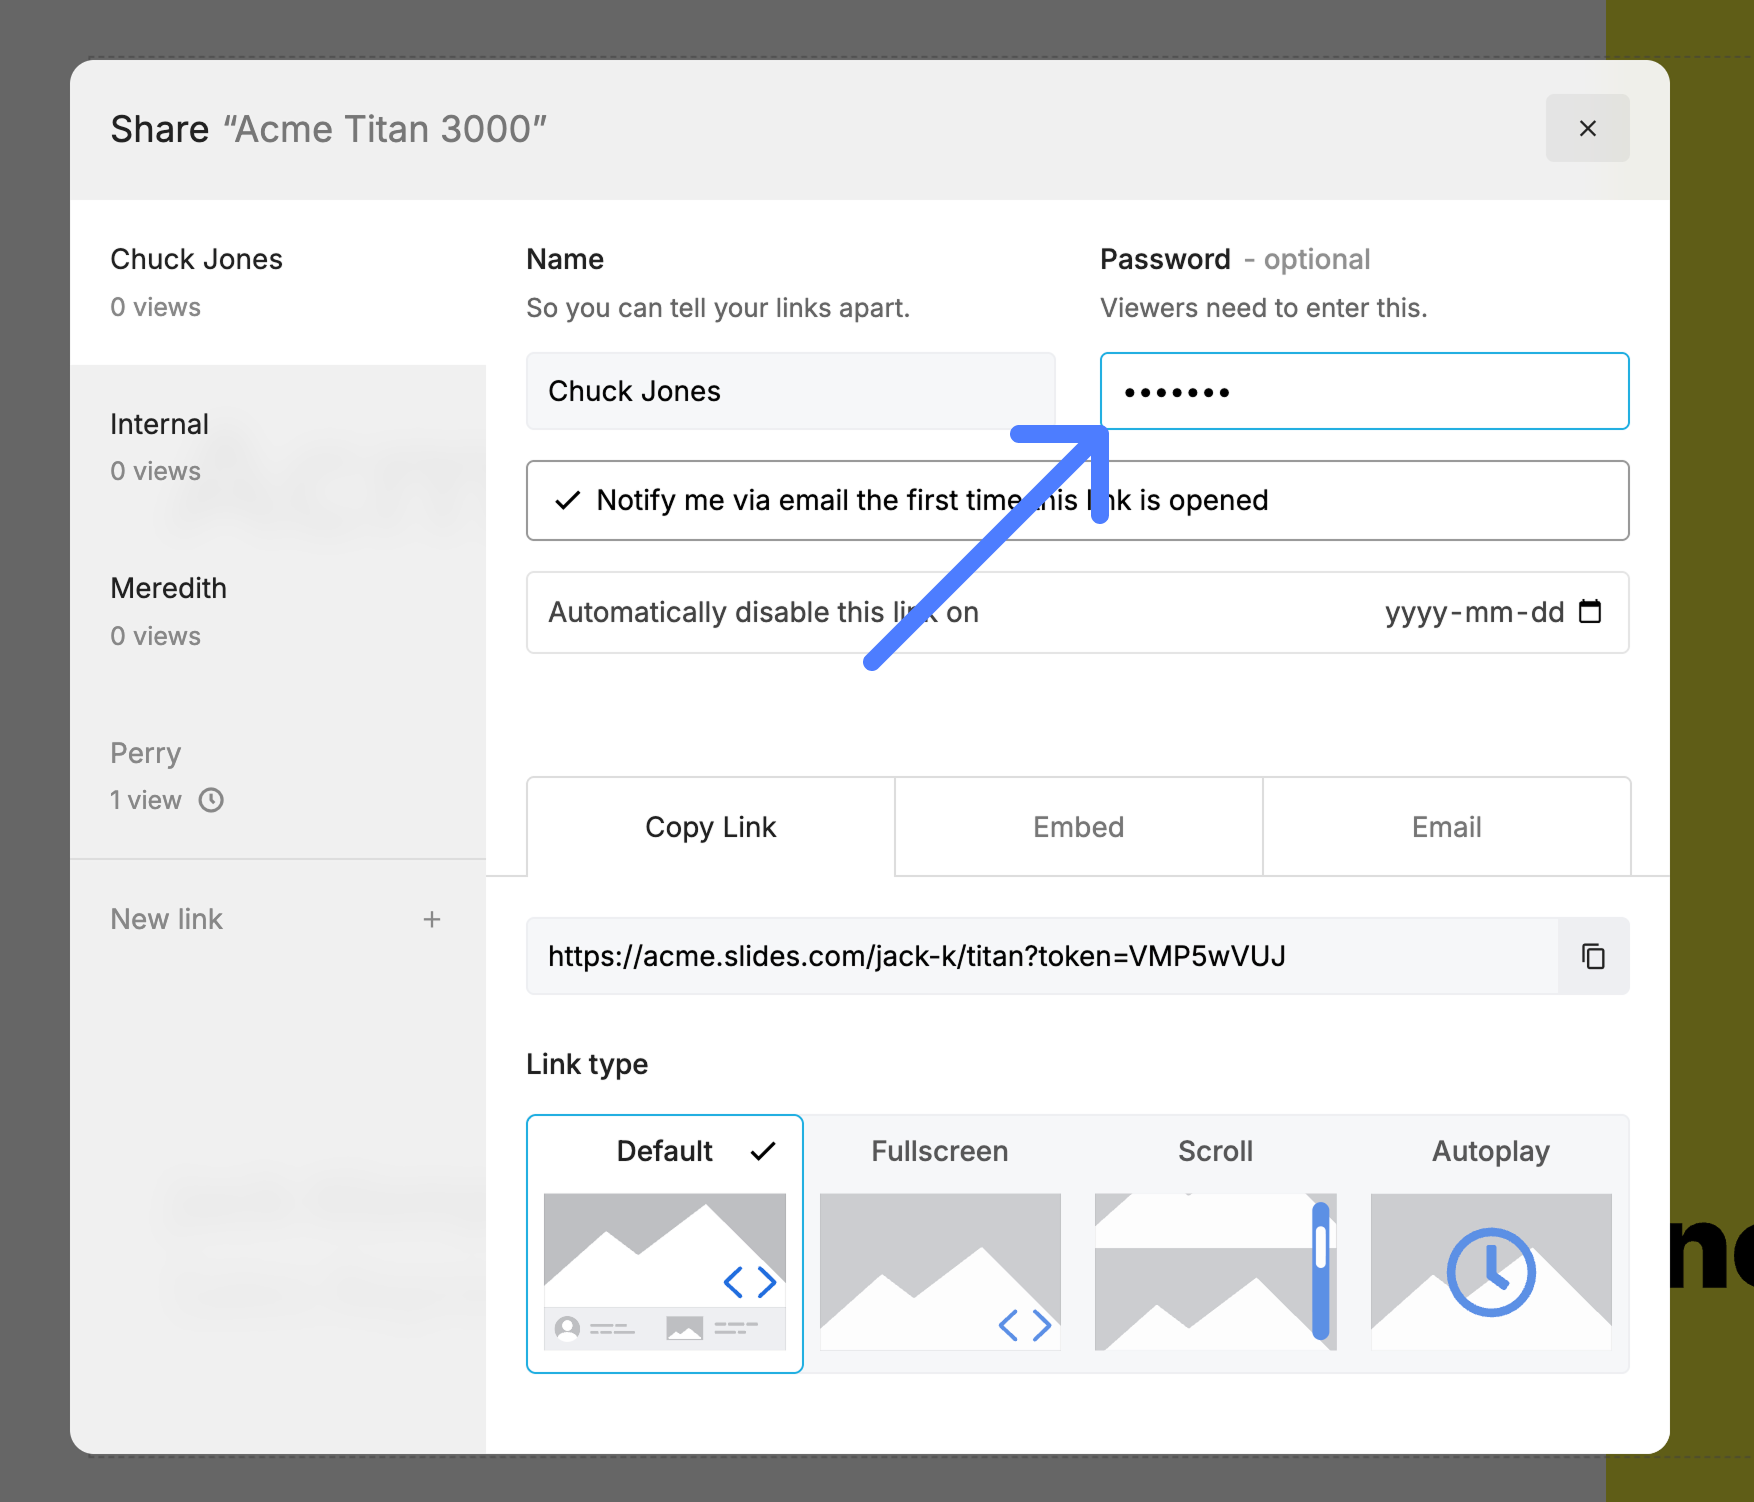Image resolution: width=1754 pixels, height=1502 pixels.
Task: Click the Share "Acme Titan 3000" dialog title
Action: (328, 129)
